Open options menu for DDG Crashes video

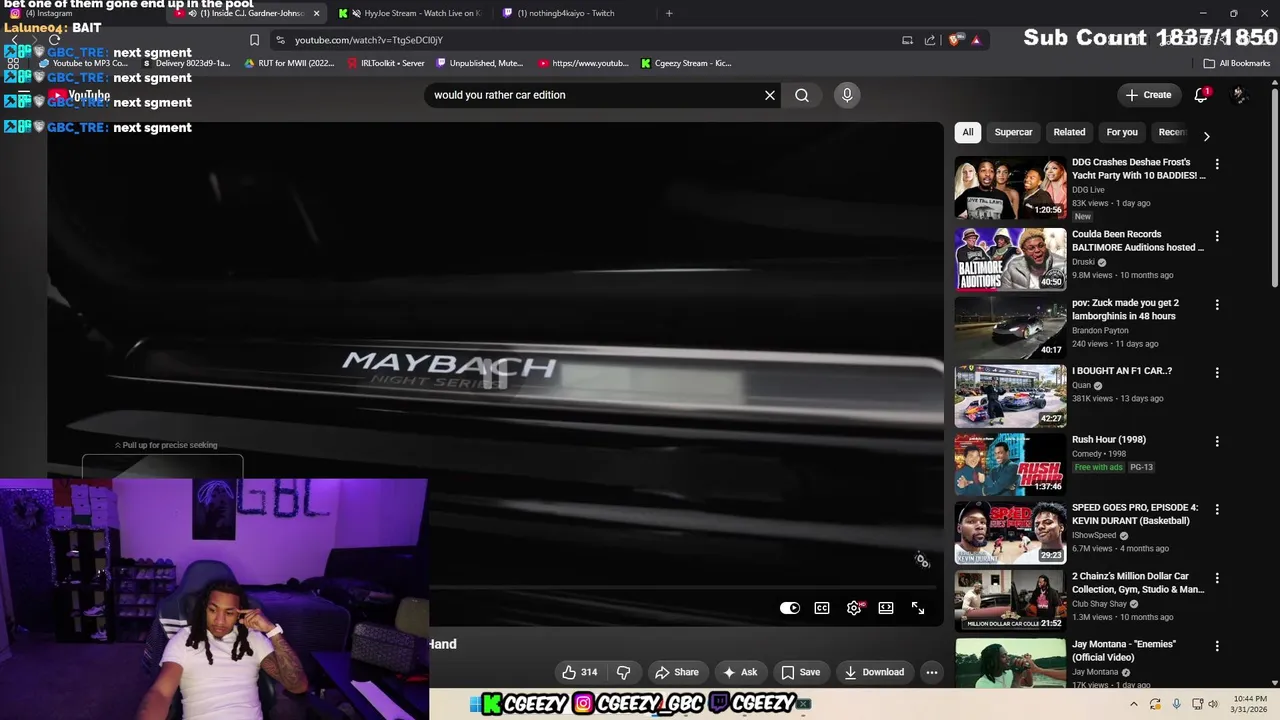1217,164
